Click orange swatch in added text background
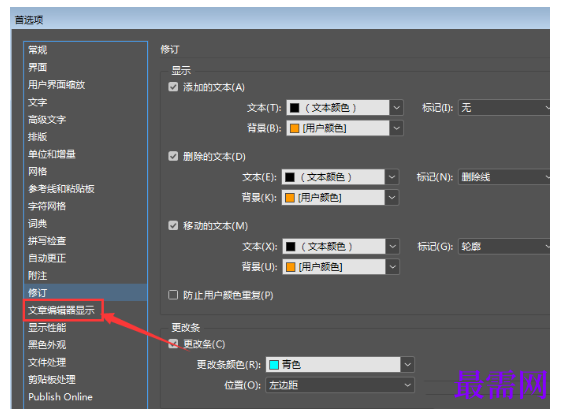The image size is (566, 416). coord(295,128)
